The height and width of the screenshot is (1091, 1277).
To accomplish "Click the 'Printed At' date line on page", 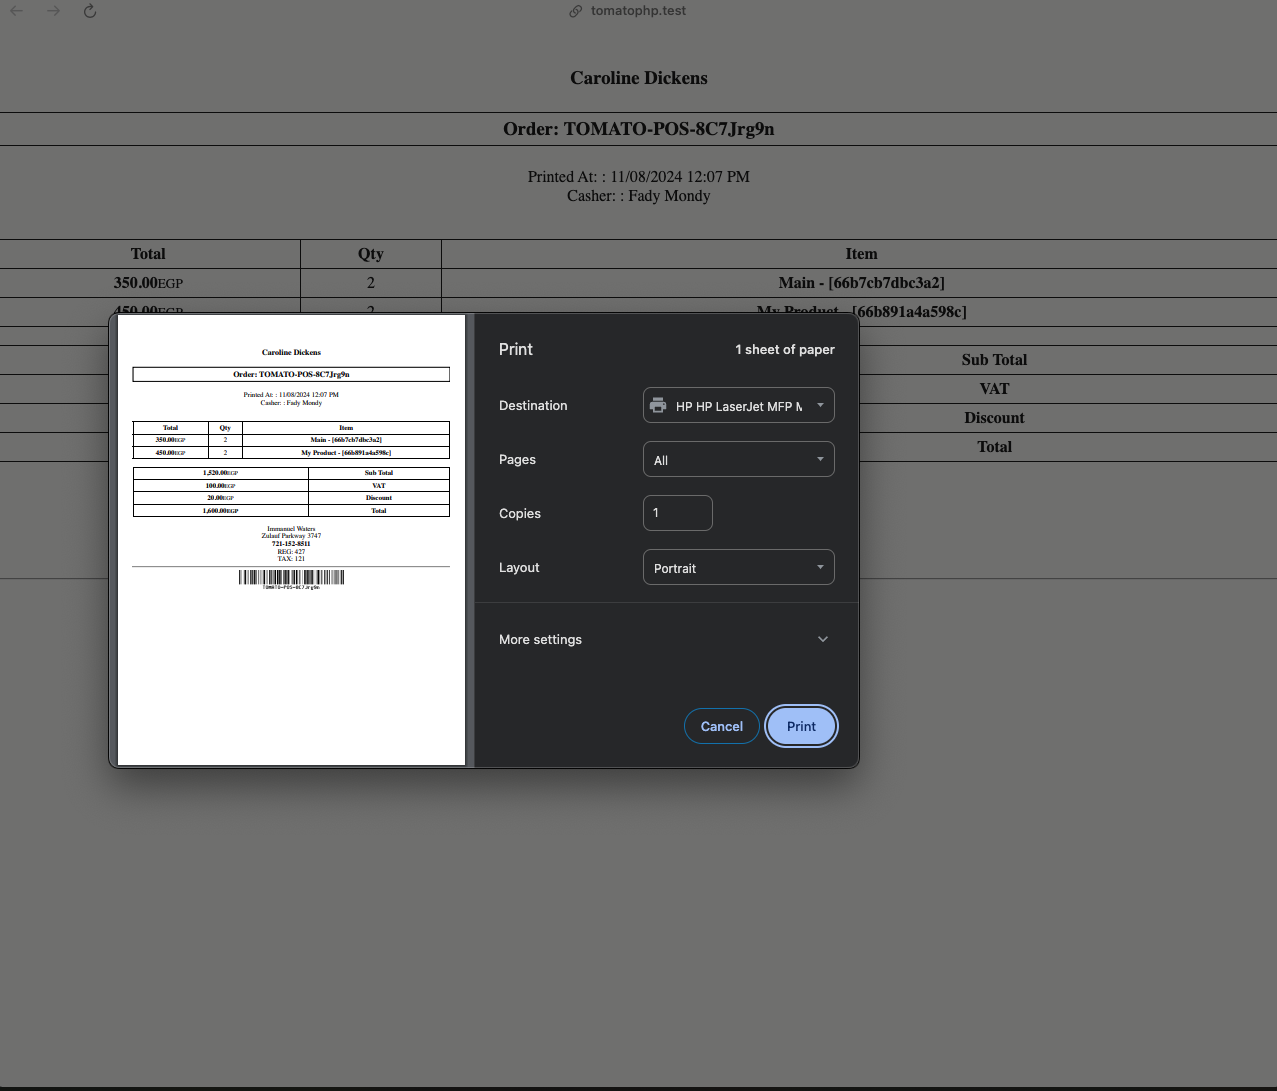I will [639, 177].
